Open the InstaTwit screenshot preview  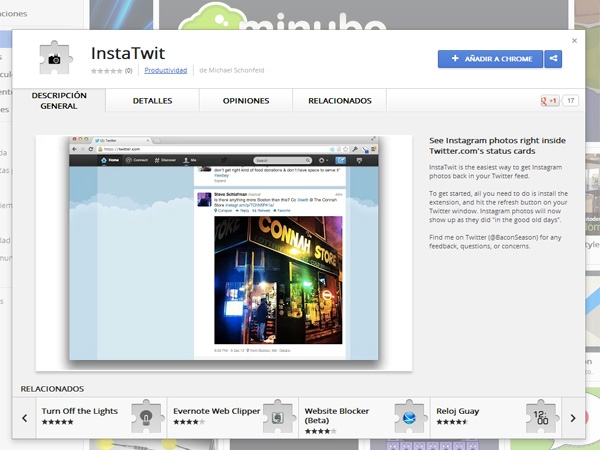coord(224,253)
